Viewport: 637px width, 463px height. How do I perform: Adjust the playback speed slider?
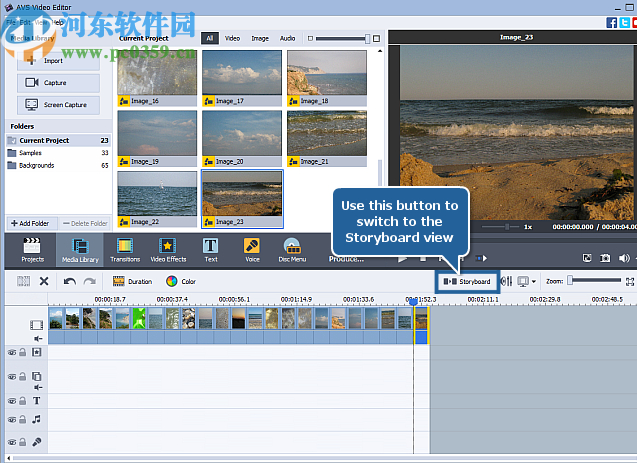pyautogui.click(x=507, y=227)
